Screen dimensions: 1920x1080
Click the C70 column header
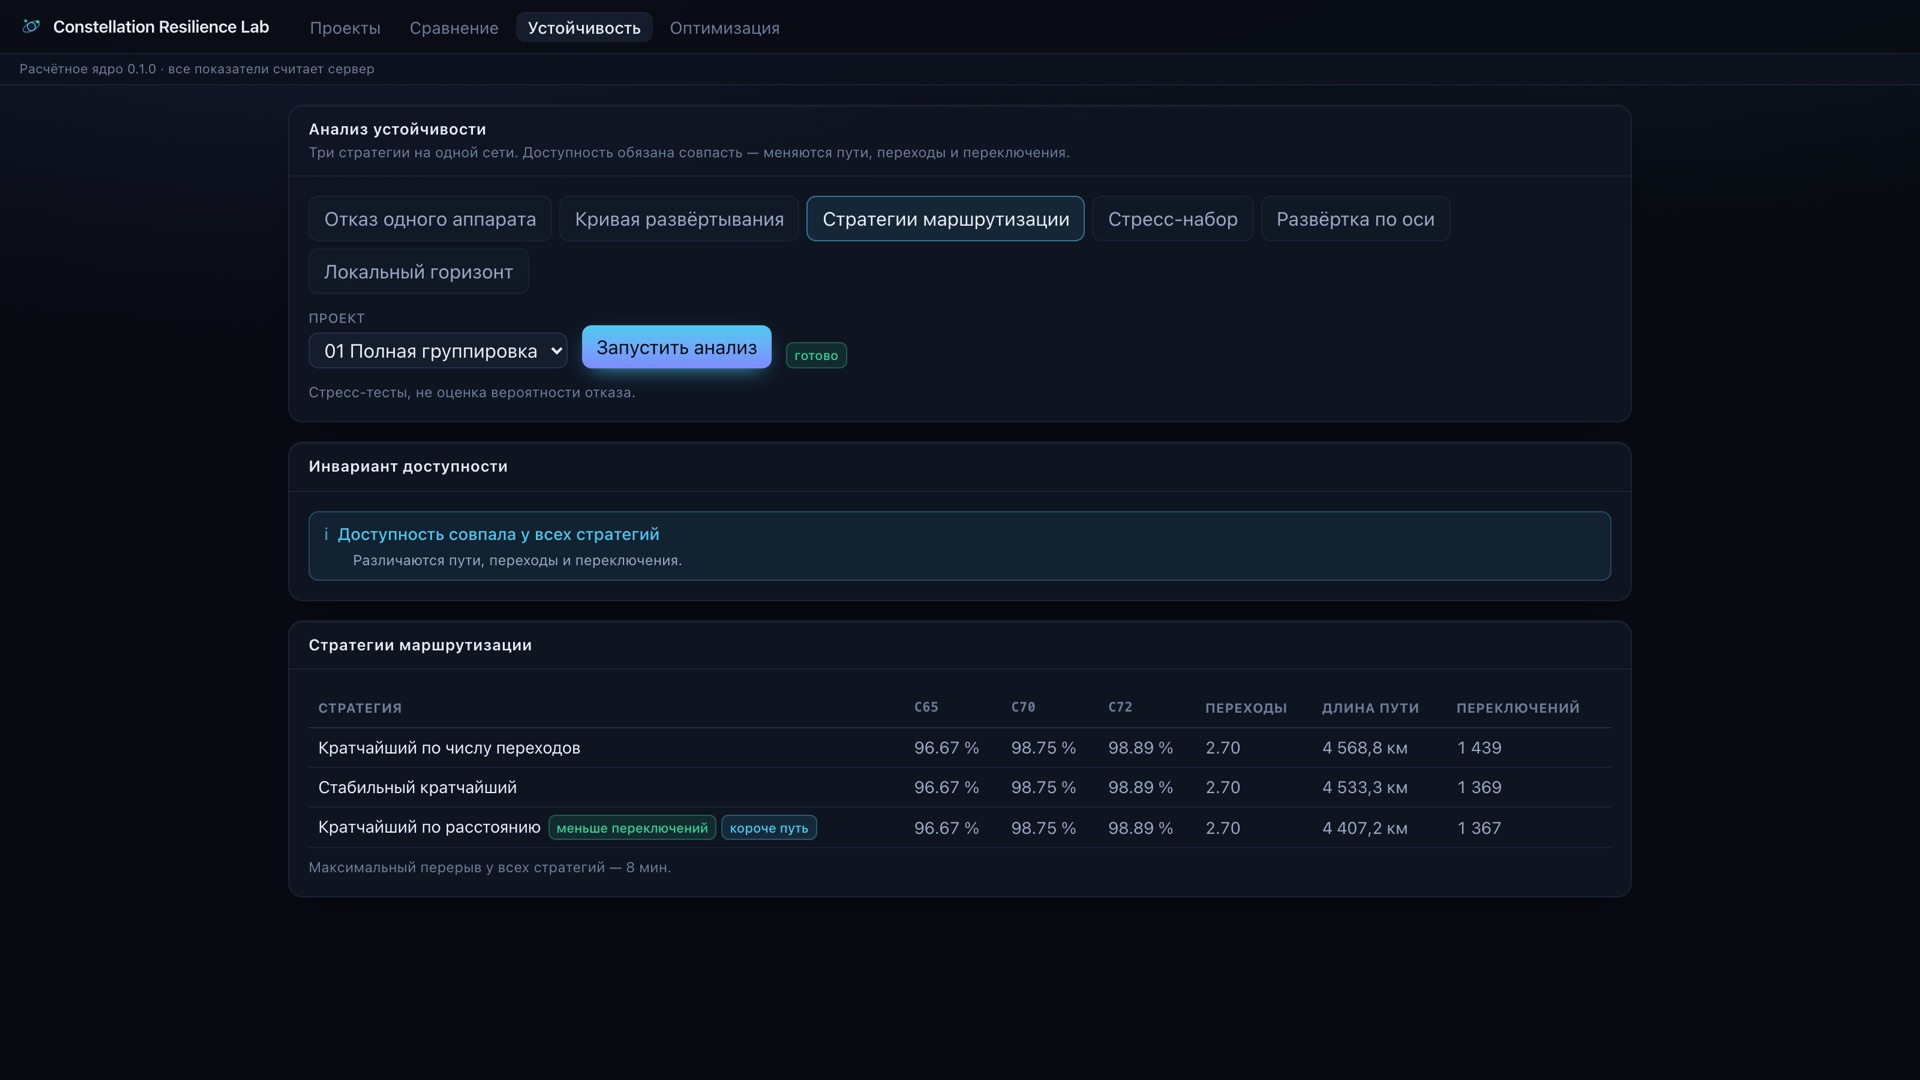(1023, 708)
